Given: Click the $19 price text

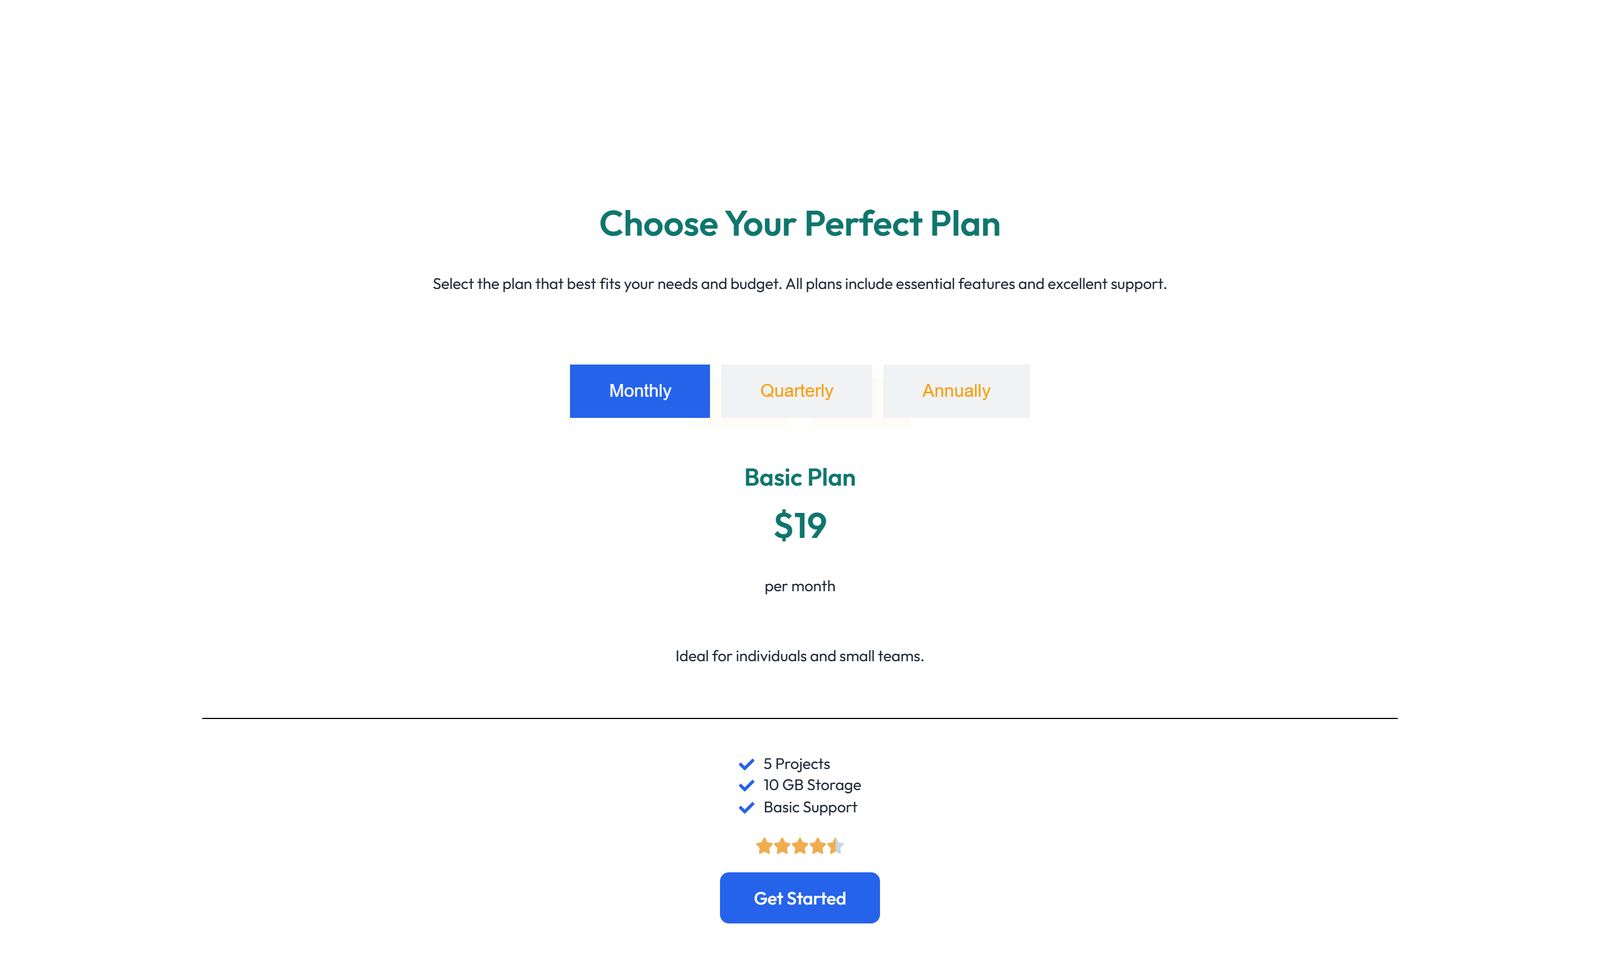Looking at the screenshot, I should point(799,524).
